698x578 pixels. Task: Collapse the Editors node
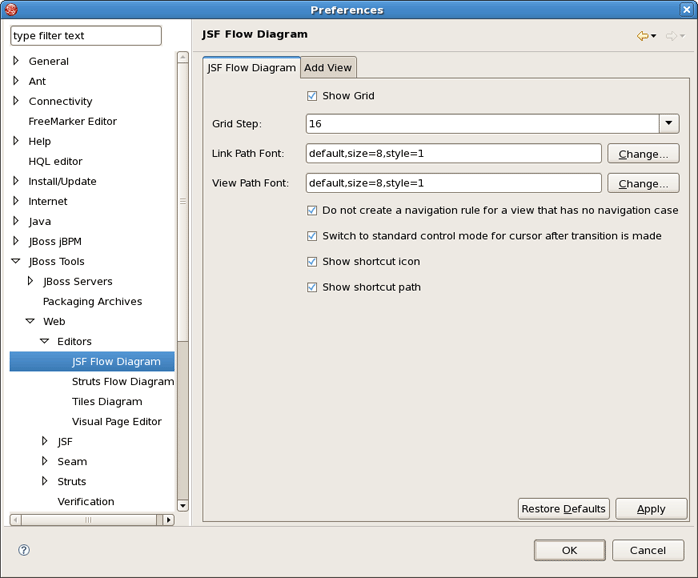click(45, 341)
